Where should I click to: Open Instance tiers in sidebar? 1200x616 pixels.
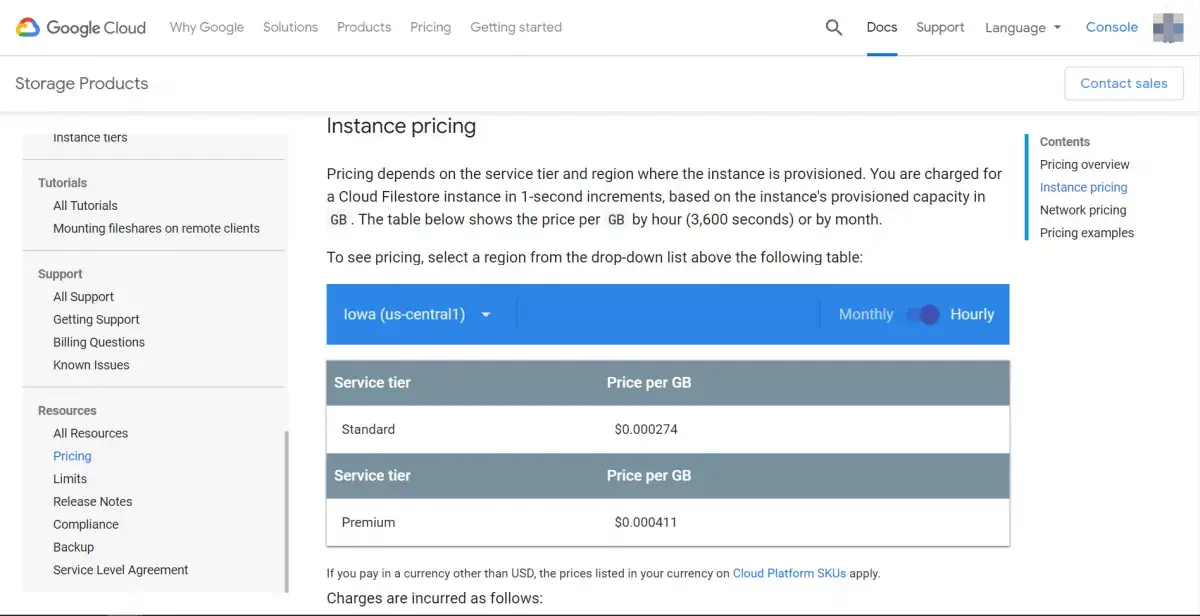pyautogui.click(x=90, y=138)
